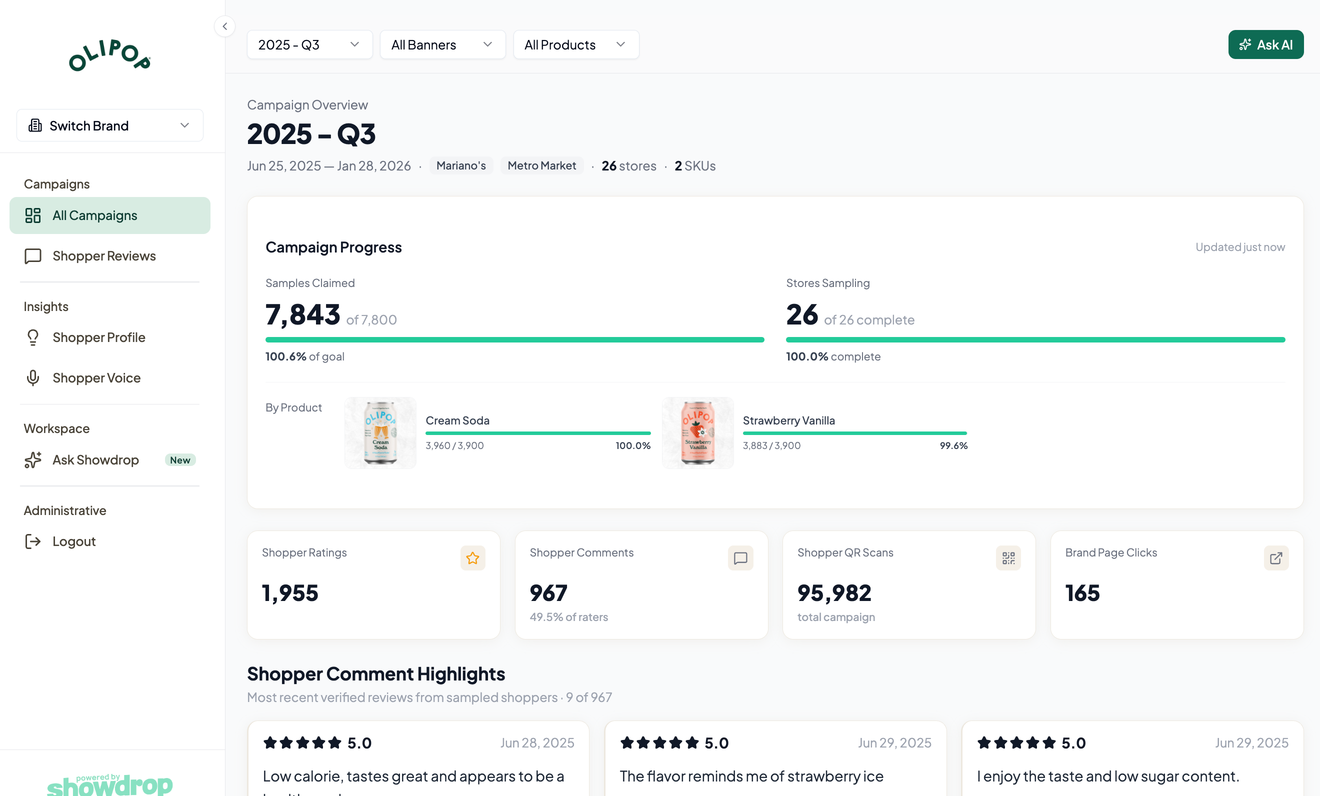Click the 165 Brand Page Clicks value
This screenshot has width=1320, height=796.
click(1083, 593)
